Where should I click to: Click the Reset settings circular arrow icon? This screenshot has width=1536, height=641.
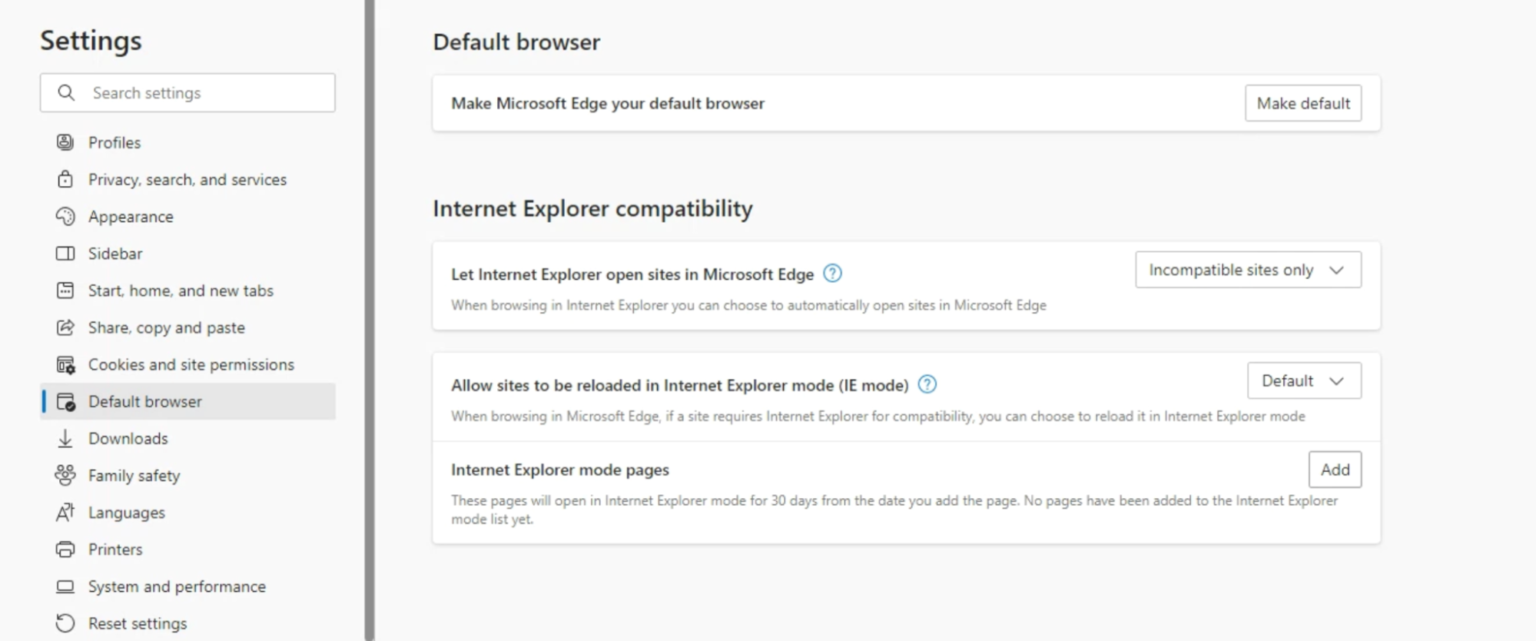click(66, 623)
